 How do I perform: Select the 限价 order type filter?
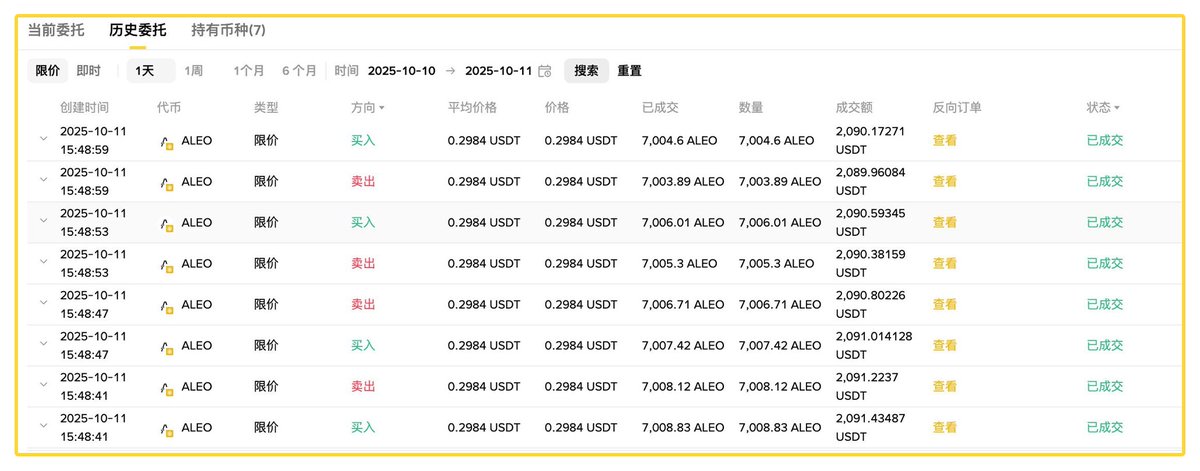coord(48,71)
